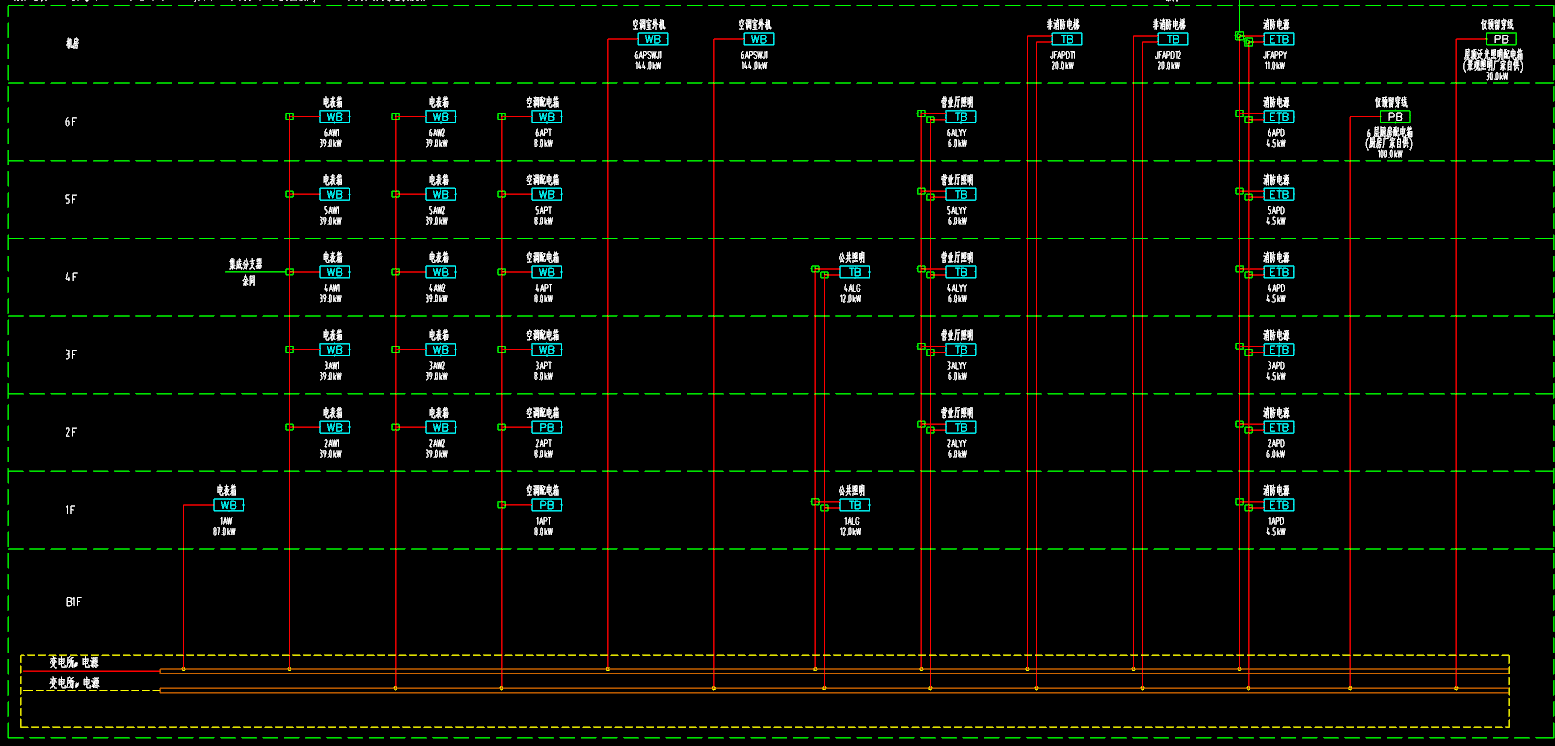The image size is (1555, 746).
Task: Select the ETB box labeled 2APD
Action: tap(1279, 427)
